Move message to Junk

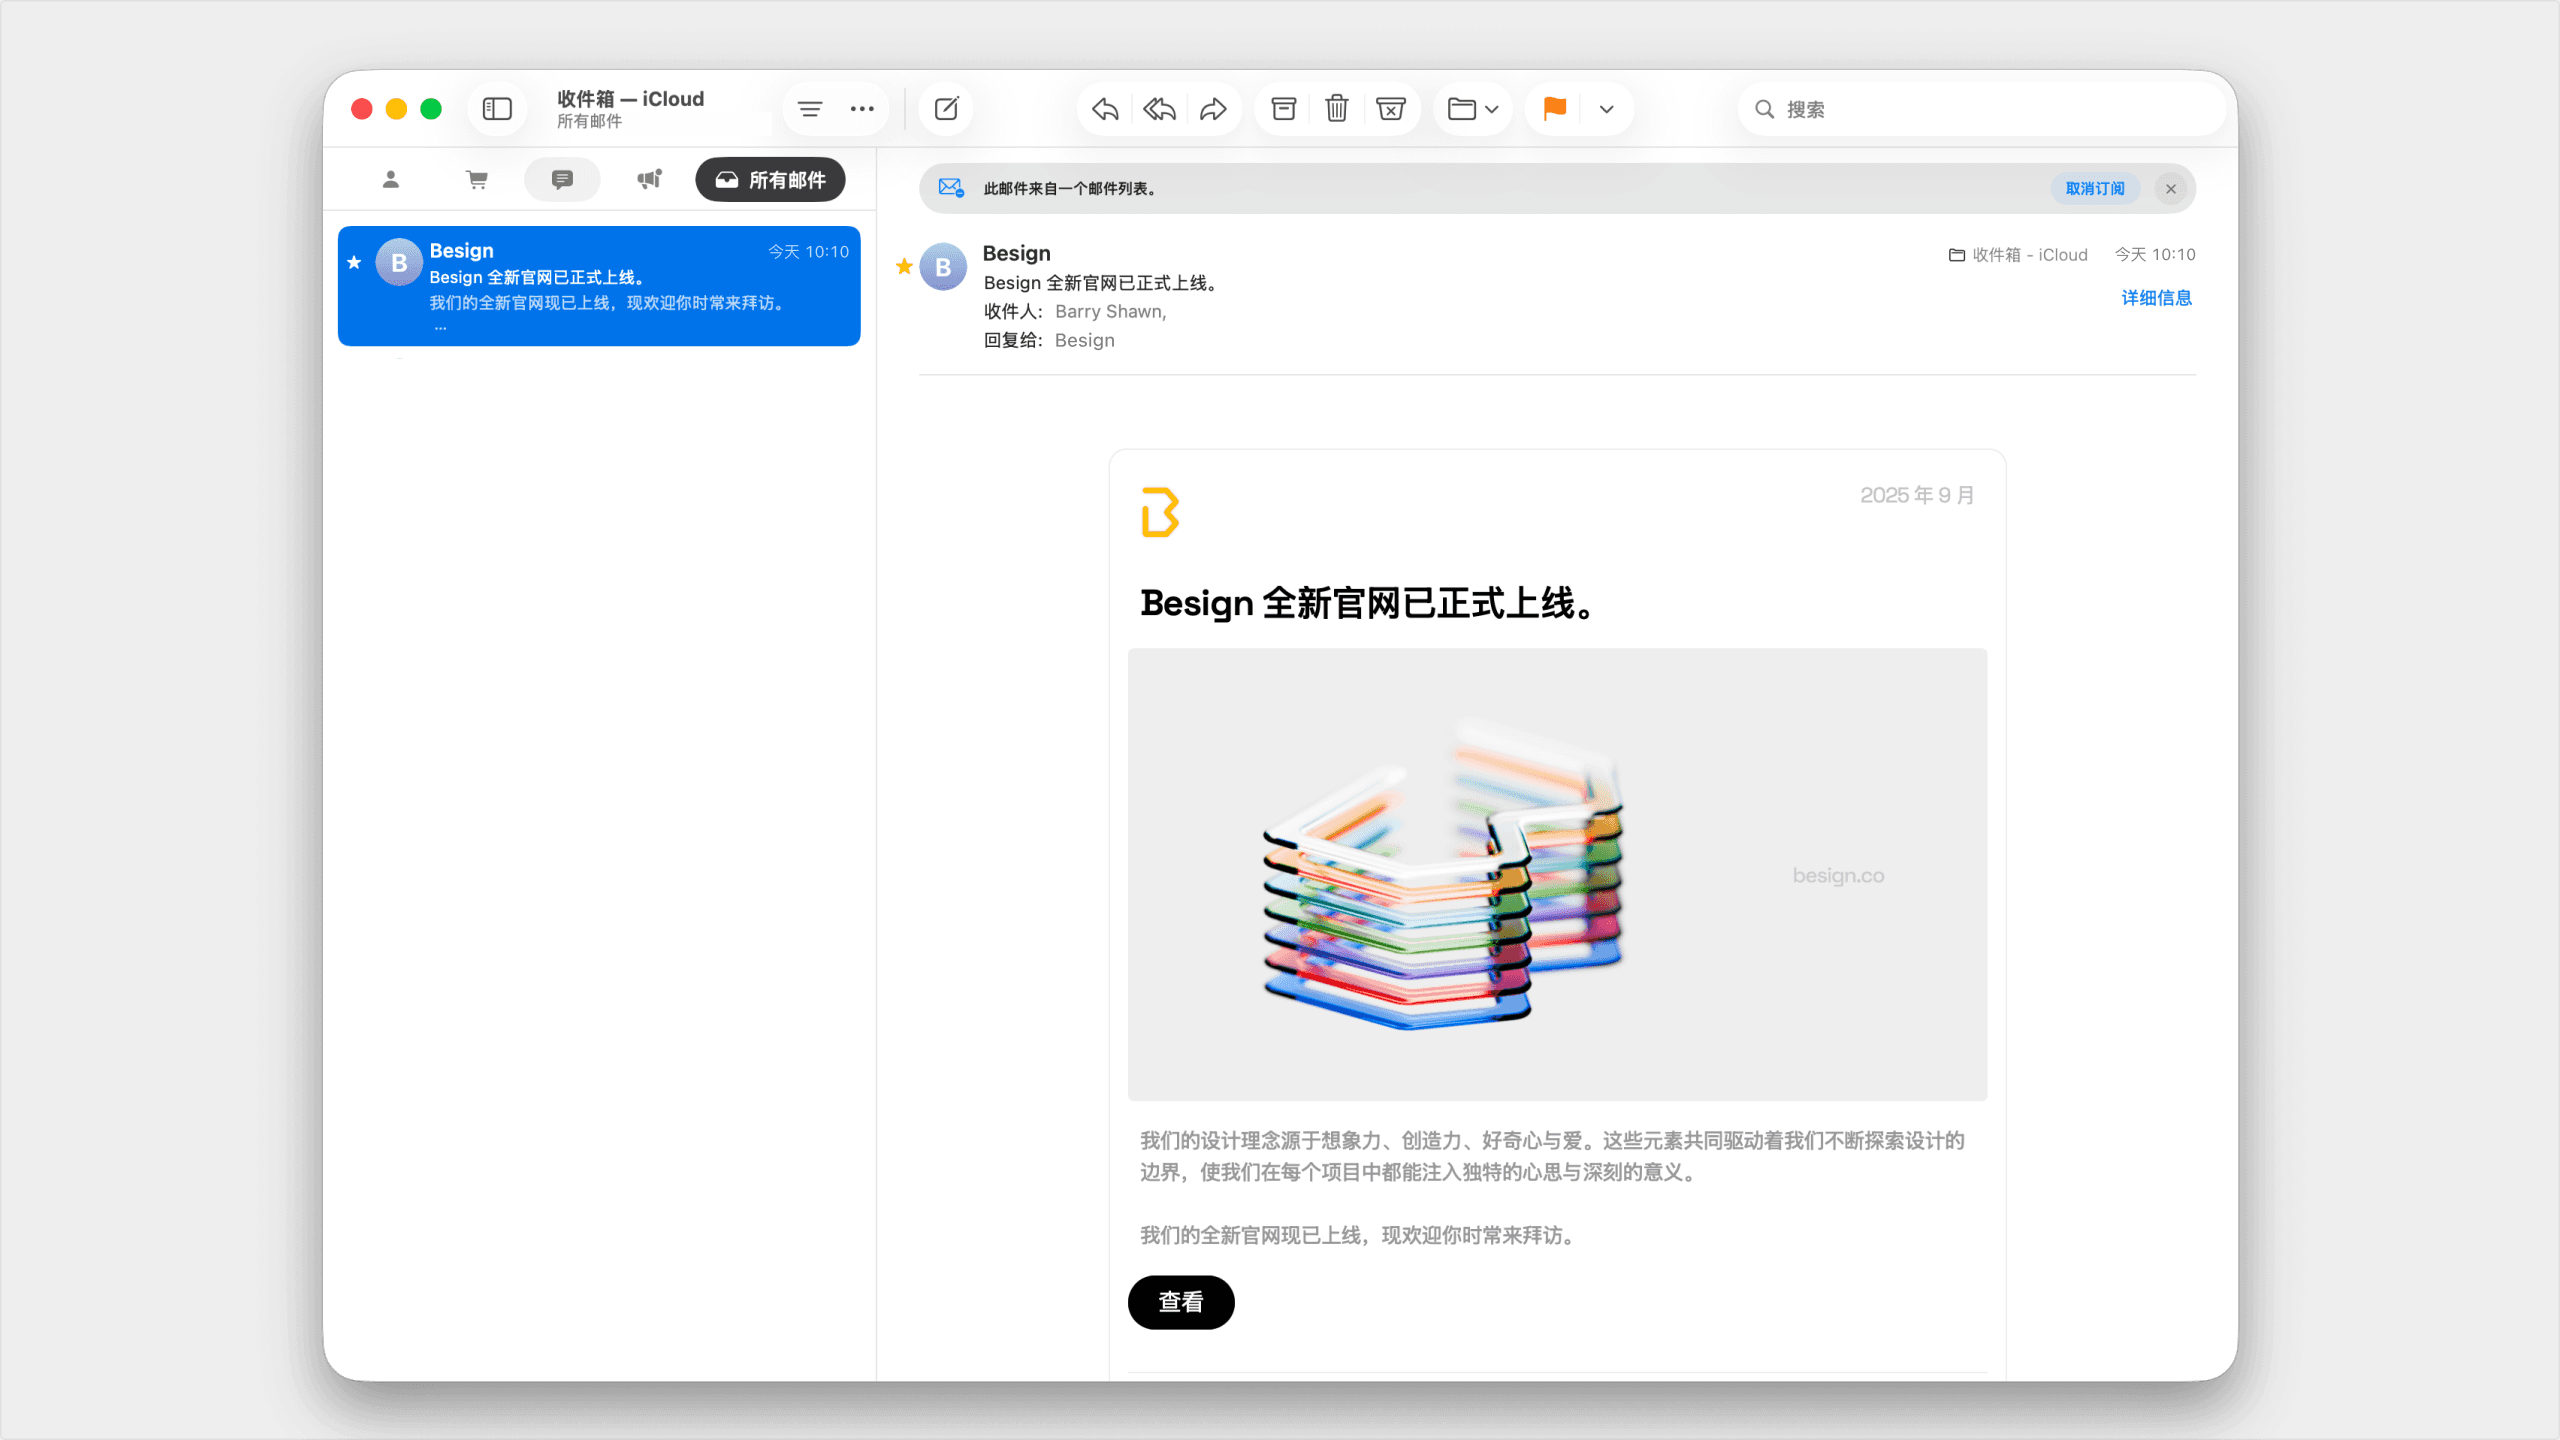pyautogui.click(x=1391, y=109)
